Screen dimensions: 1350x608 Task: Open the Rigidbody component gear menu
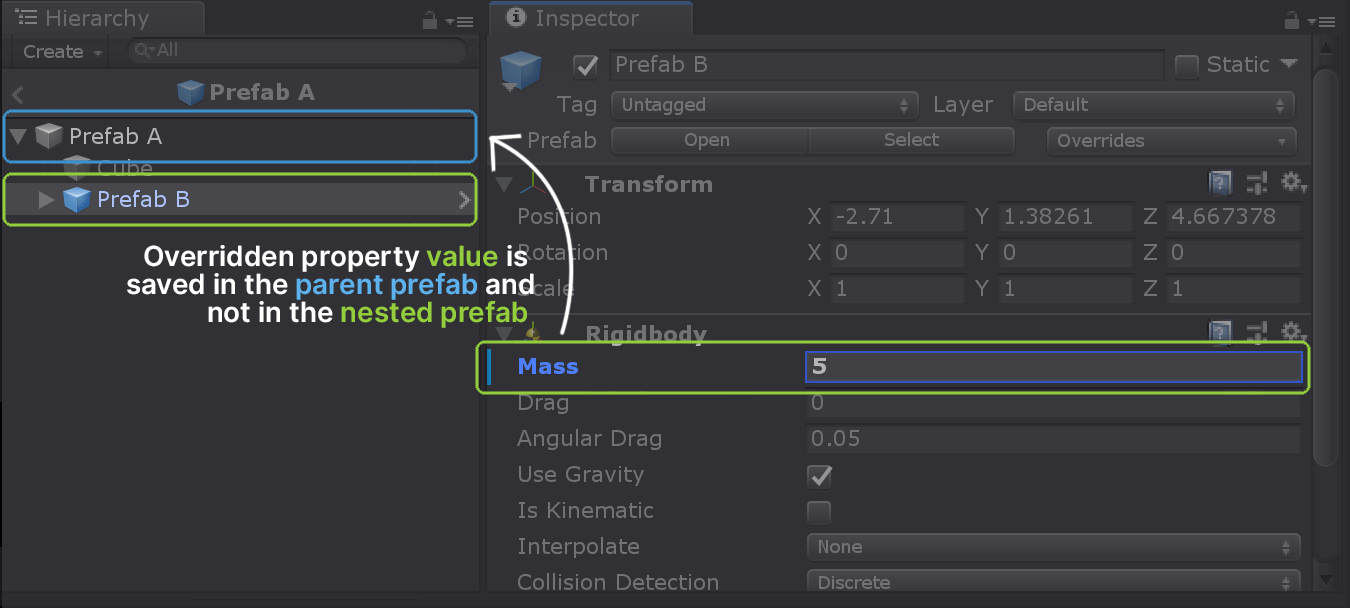click(1293, 332)
